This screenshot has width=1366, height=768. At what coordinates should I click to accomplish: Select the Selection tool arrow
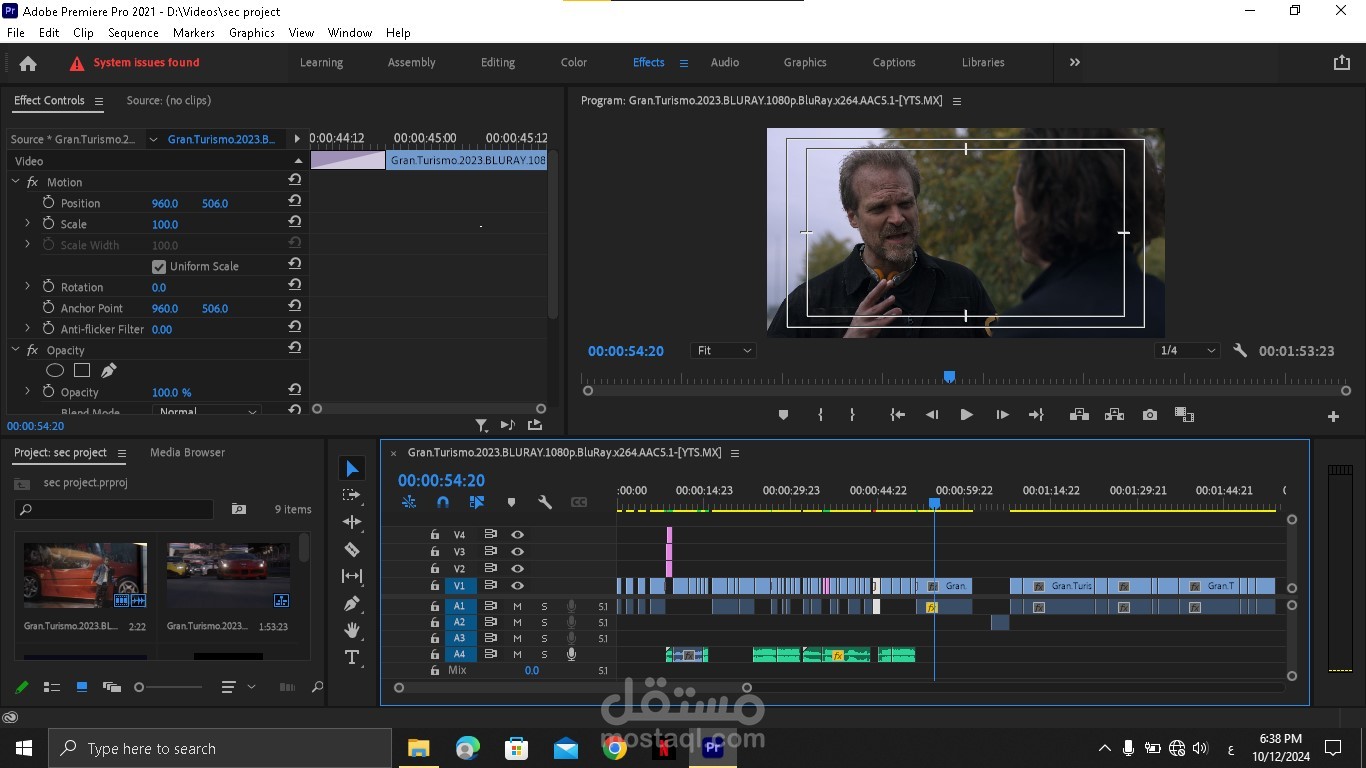click(x=352, y=468)
